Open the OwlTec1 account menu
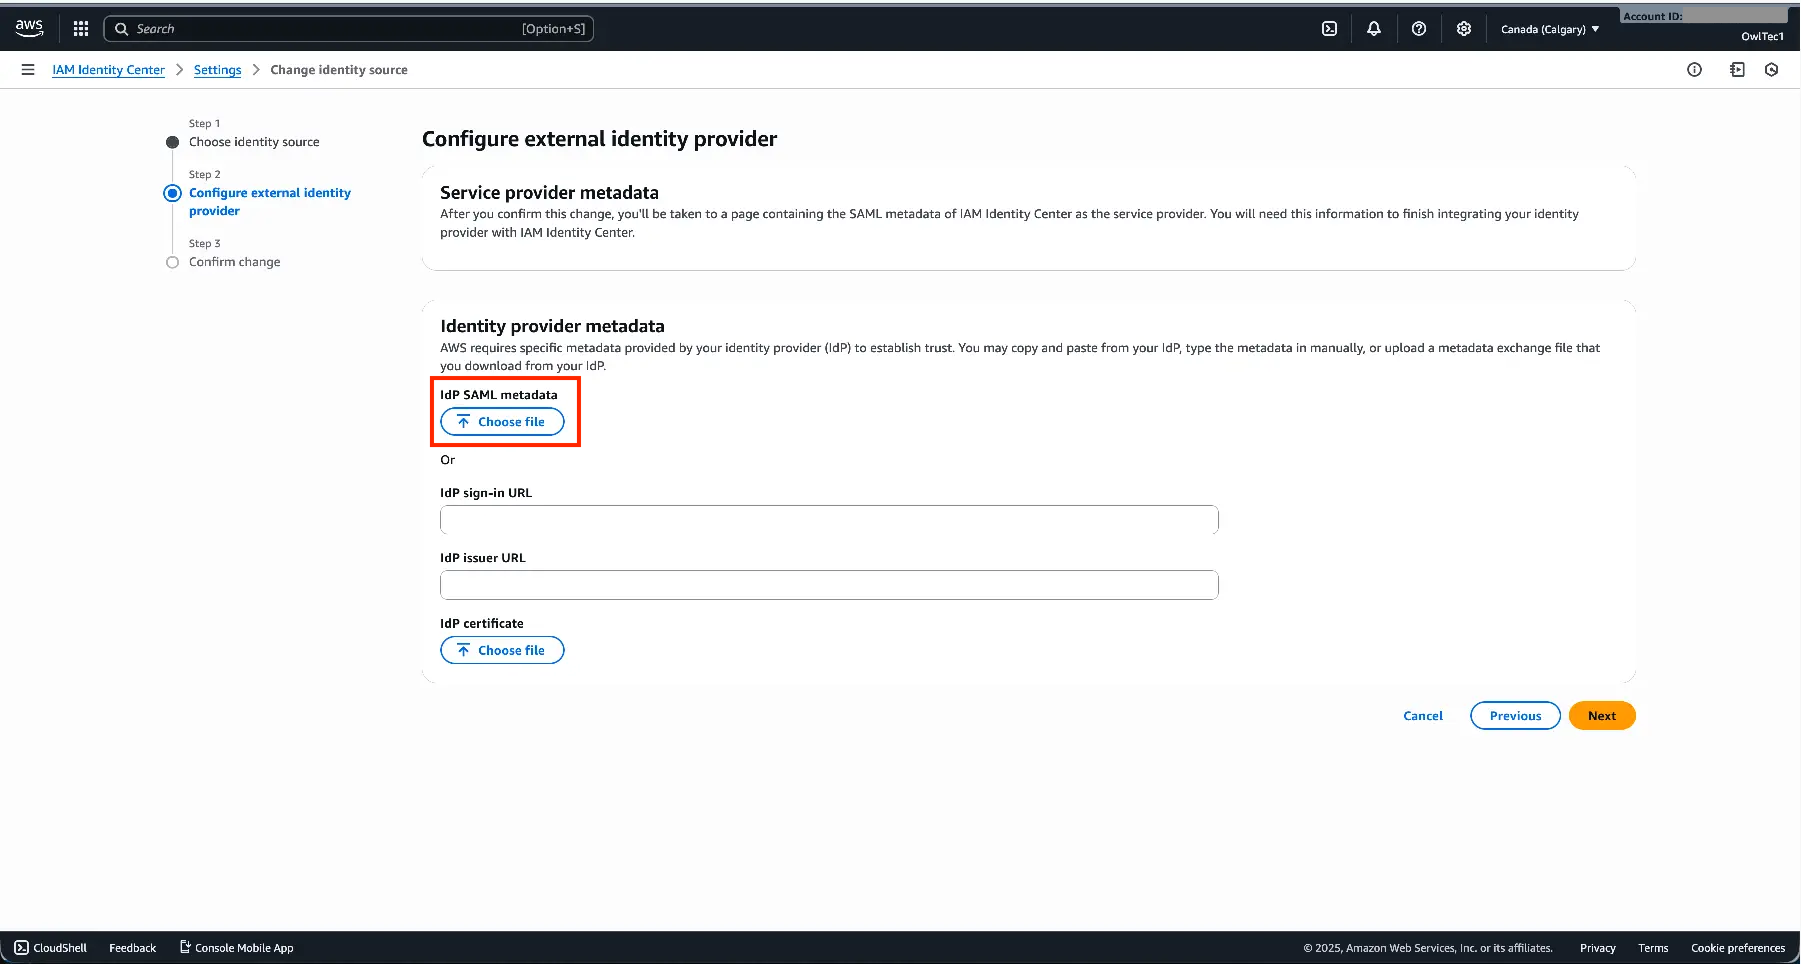This screenshot has height=964, width=1801. point(1761,36)
